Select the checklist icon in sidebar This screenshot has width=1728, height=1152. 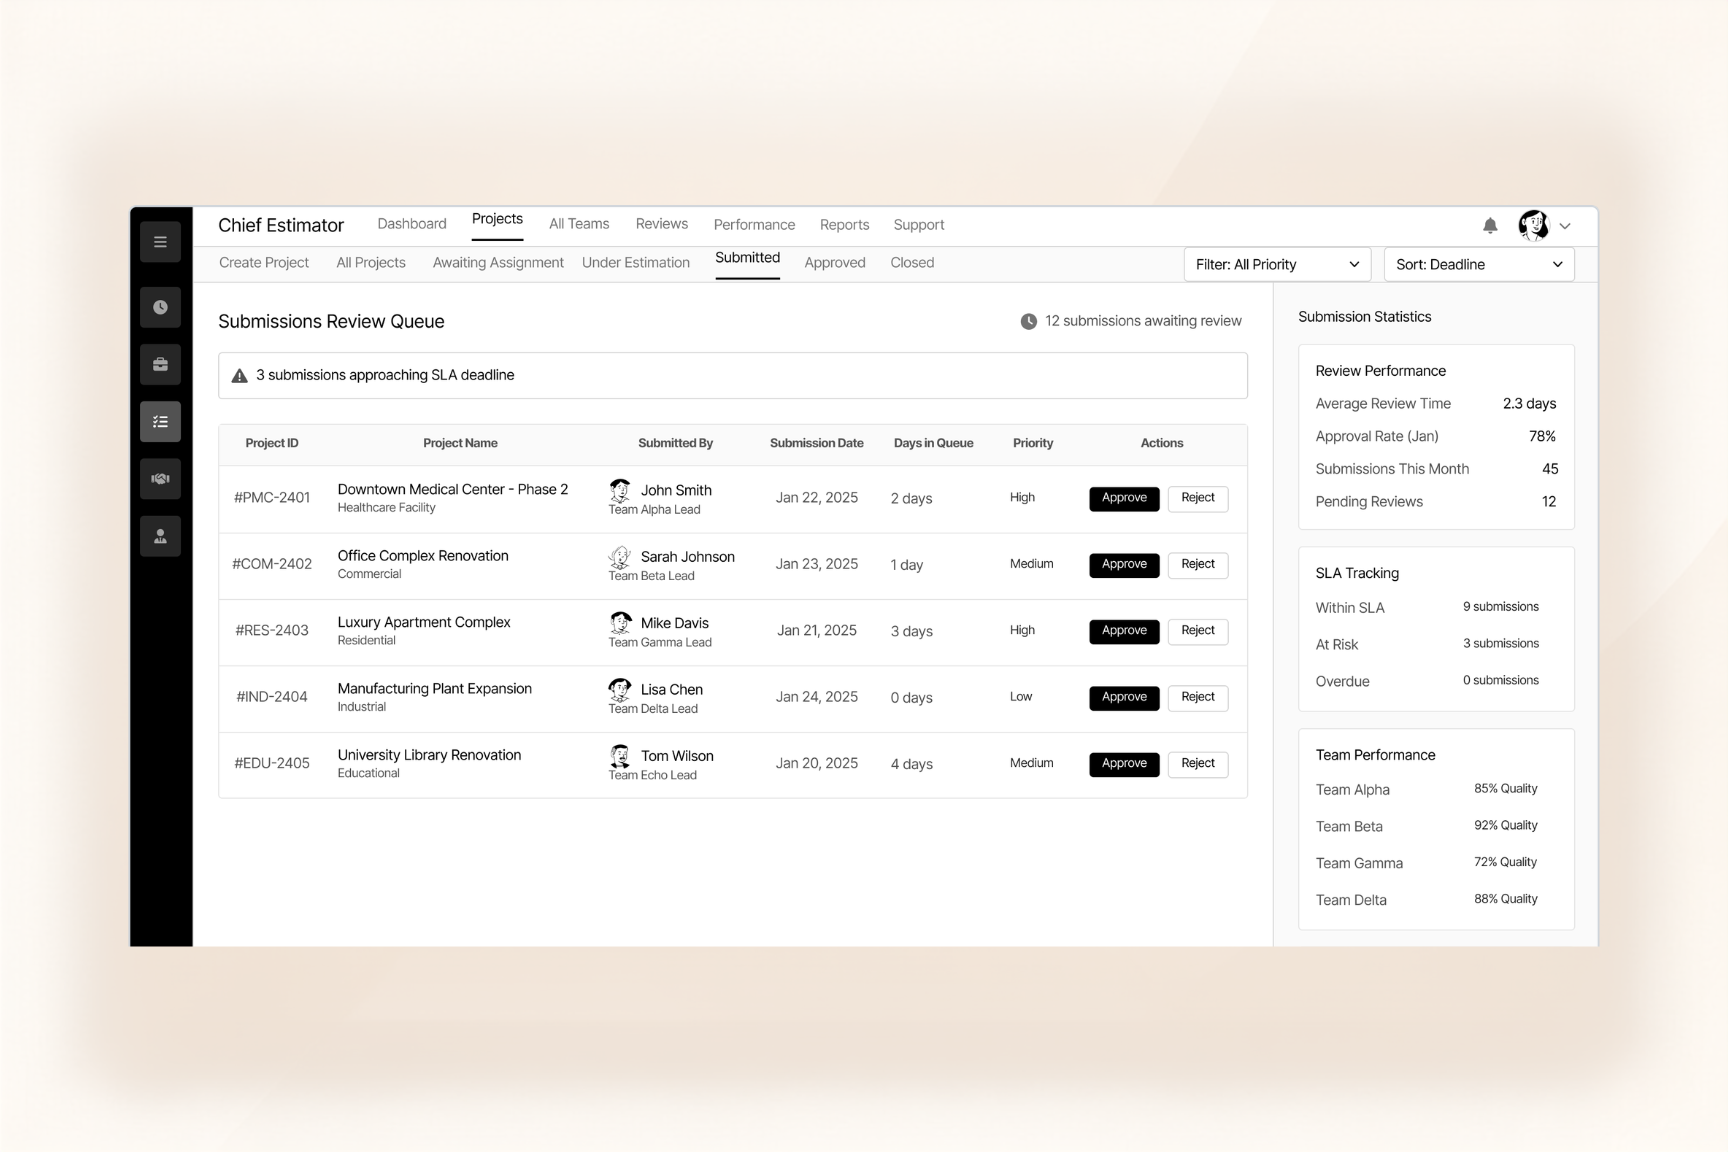(160, 422)
